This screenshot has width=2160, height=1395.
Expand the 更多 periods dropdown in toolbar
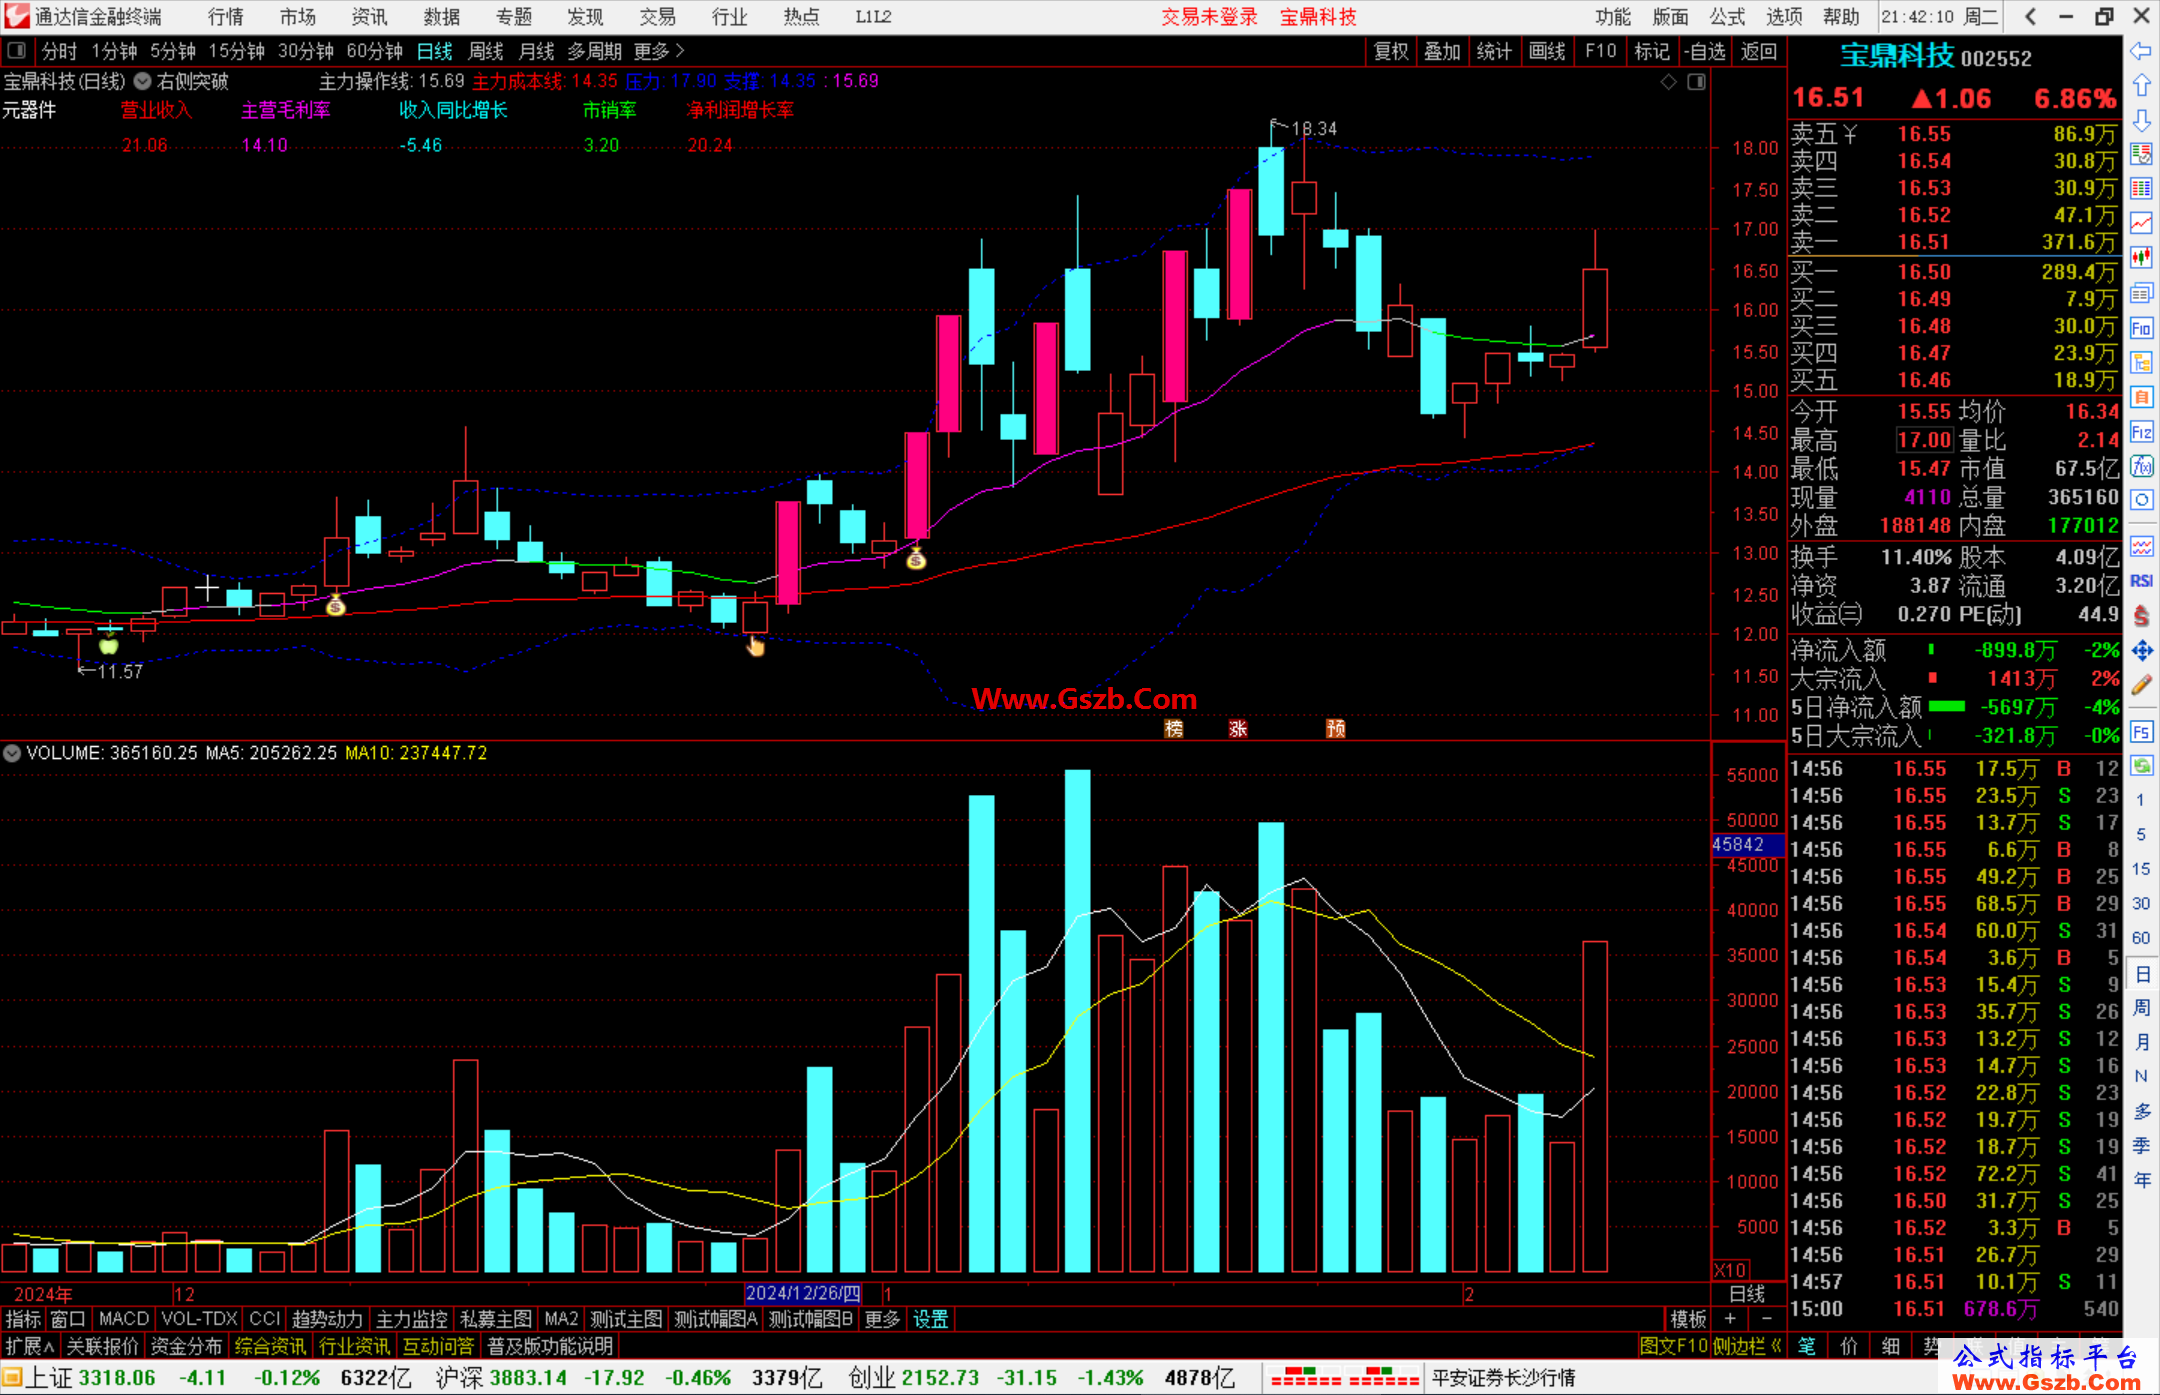tap(659, 51)
